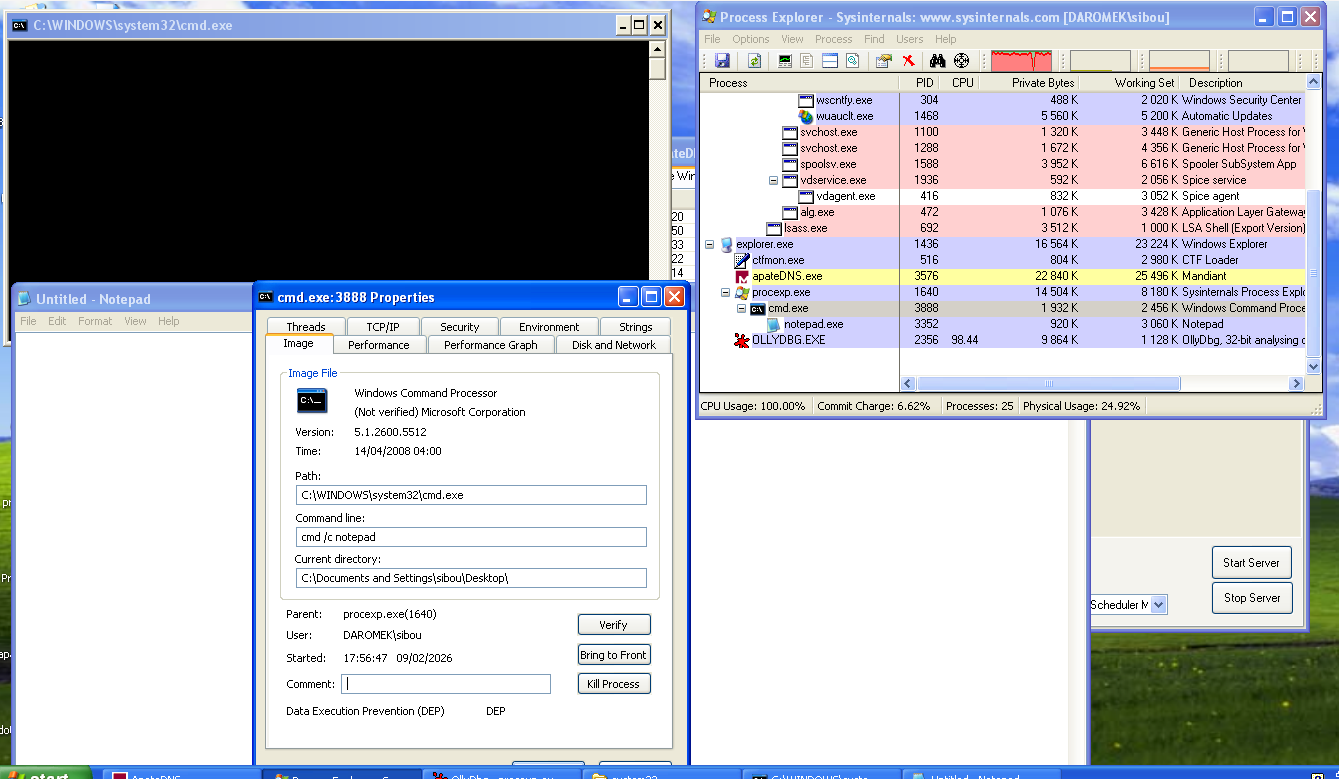Click the binoculars Find Handle or DLL icon

tap(937, 61)
